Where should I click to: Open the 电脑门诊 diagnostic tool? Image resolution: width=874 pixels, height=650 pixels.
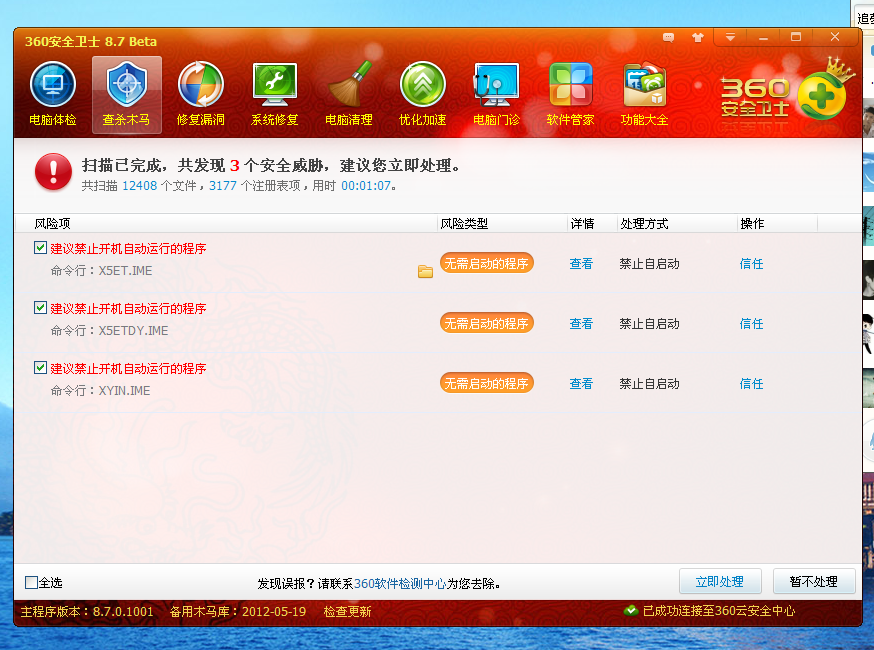pyautogui.click(x=496, y=93)
